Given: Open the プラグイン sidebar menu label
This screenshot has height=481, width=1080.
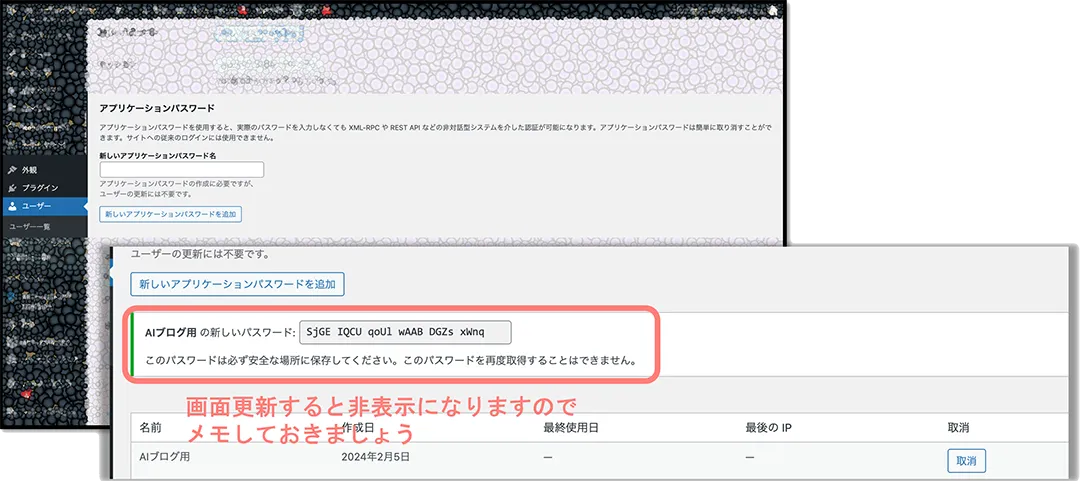Looking at the screenshot, I should click(40, 188).
